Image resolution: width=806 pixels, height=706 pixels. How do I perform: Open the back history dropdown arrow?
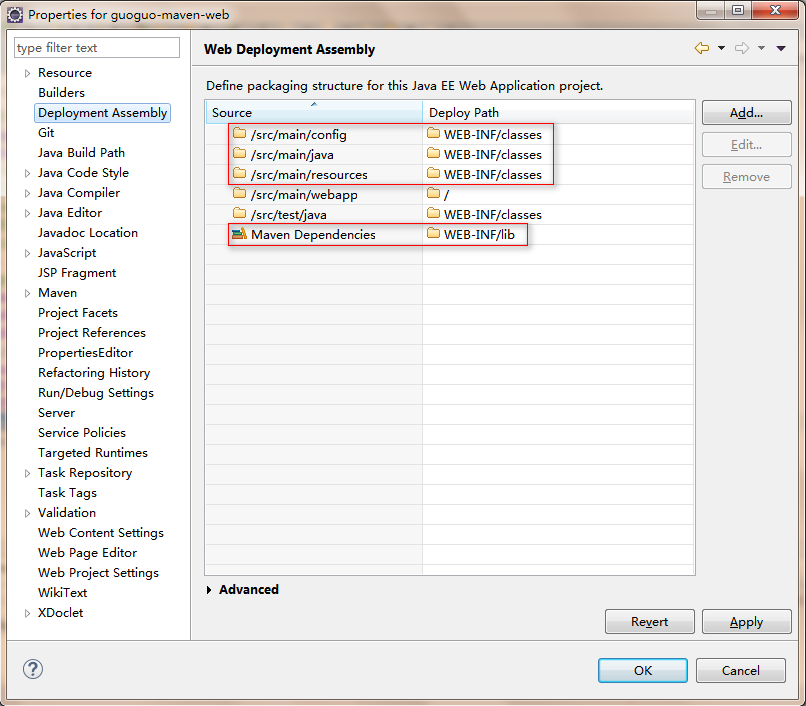(722, 48)
